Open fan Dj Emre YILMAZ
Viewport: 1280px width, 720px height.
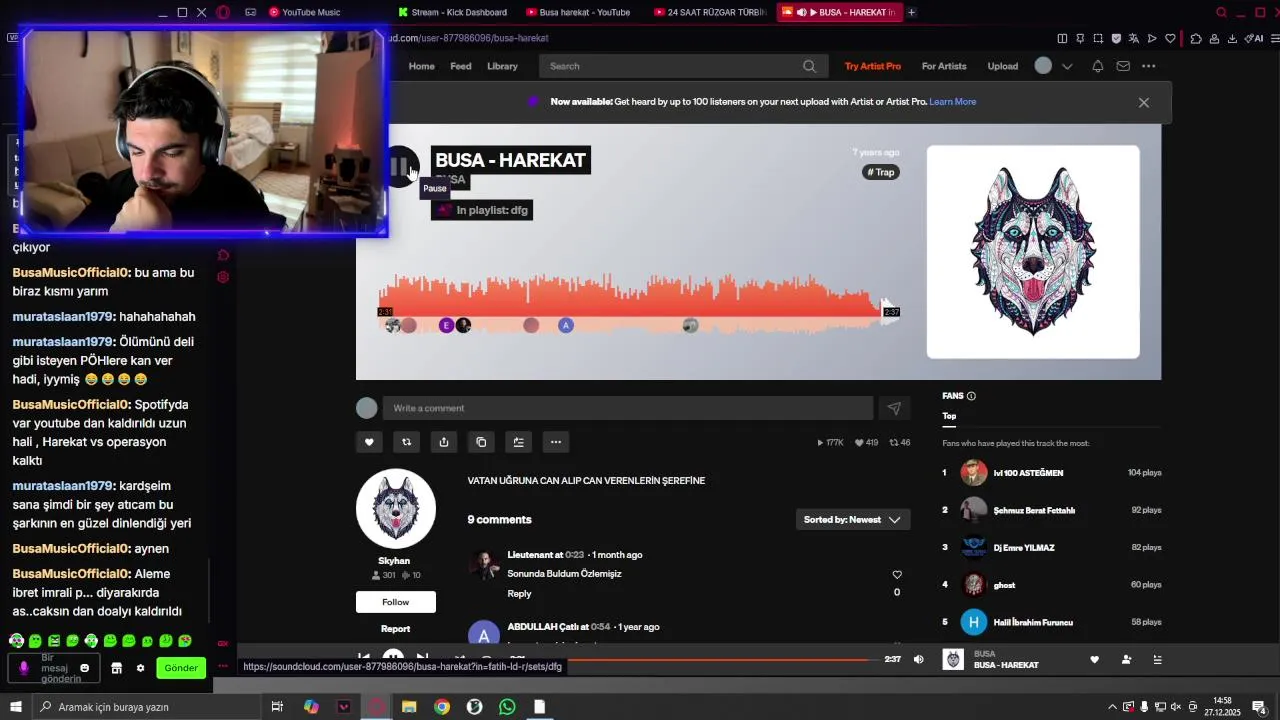(1024, 548)
